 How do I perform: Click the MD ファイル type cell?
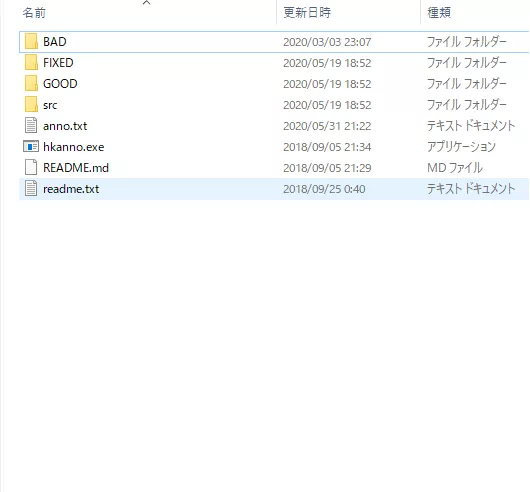[455, 168]
